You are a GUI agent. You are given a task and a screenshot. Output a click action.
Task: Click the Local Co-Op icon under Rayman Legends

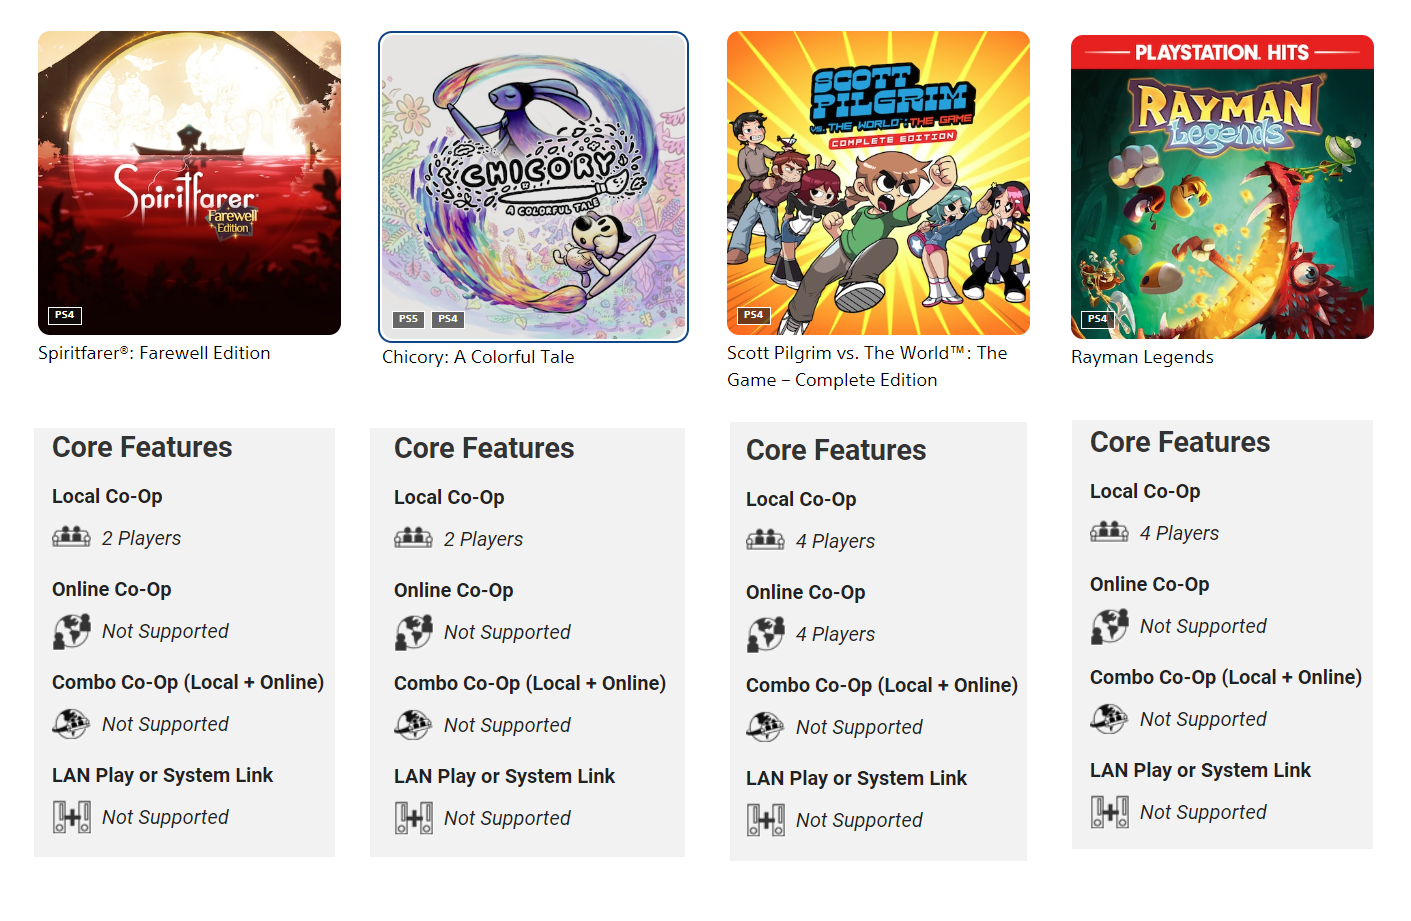point(1109,531)
